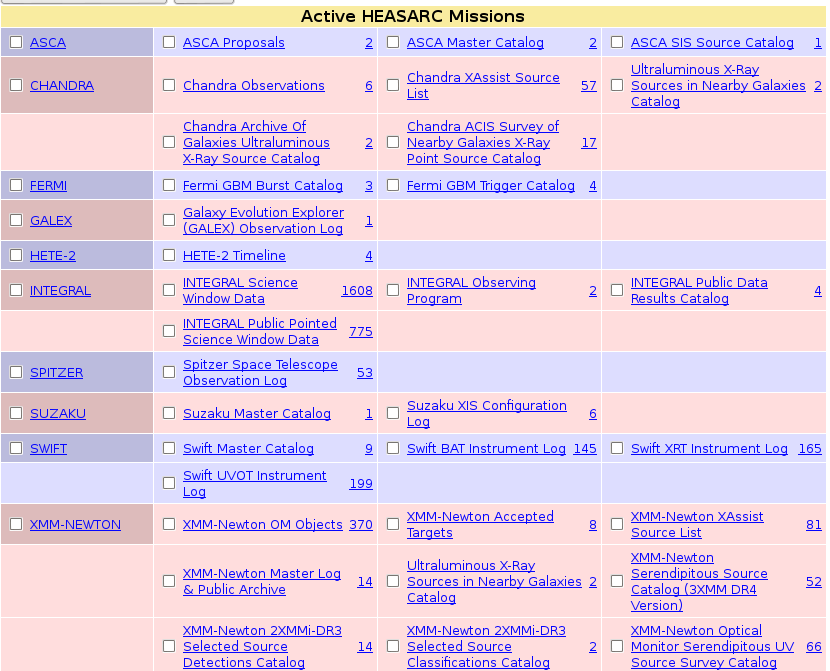Open the ASCA mission link
Image resolution: width=830 pixels, height=671 pixels.
point(48,42)
